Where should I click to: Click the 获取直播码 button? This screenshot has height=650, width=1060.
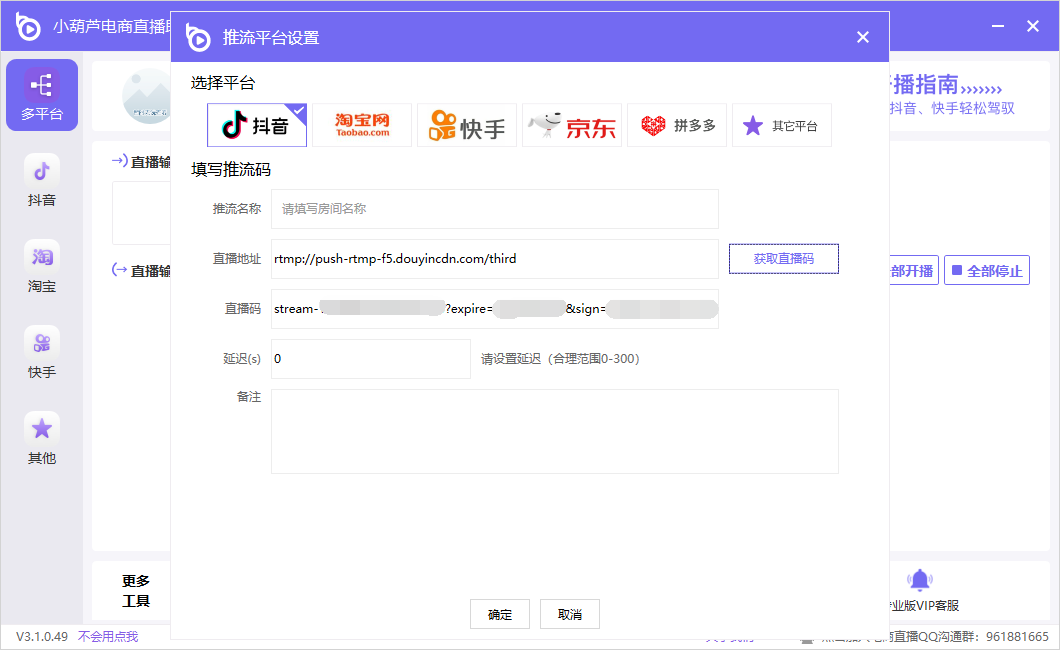tap(783, 259)
